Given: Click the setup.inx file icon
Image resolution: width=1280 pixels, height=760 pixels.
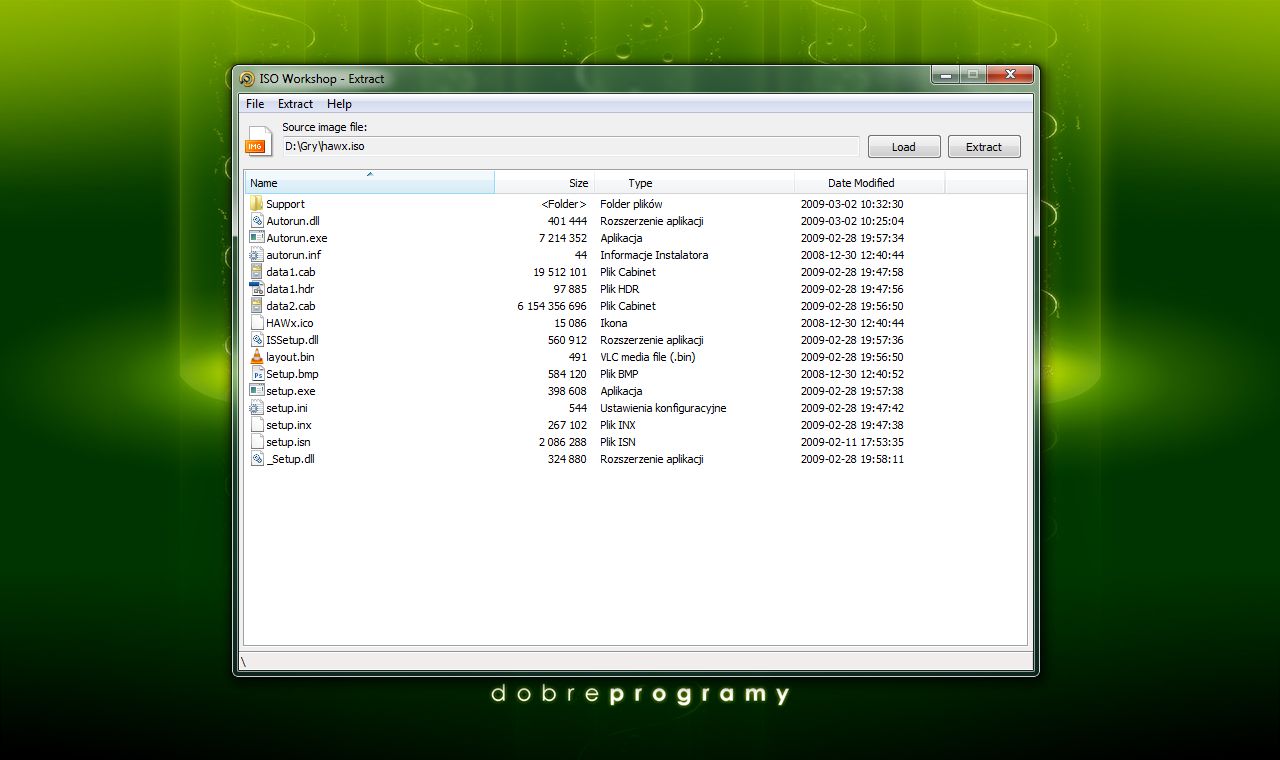Looking at the screenshot, I should pyautogui.click(x=257, y=425).
